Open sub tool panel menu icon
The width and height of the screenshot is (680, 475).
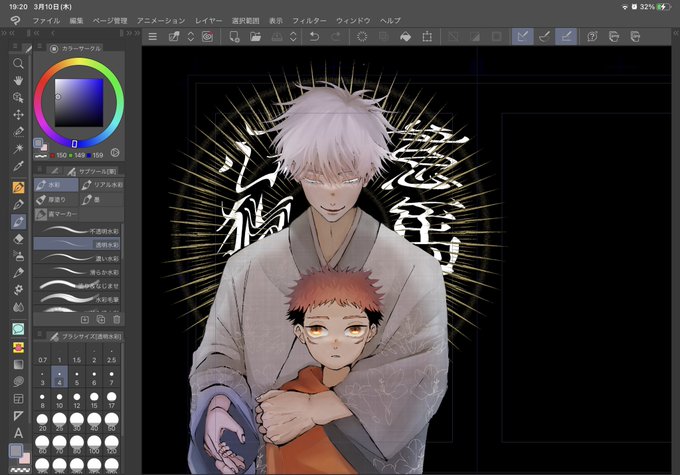point(39,170)
